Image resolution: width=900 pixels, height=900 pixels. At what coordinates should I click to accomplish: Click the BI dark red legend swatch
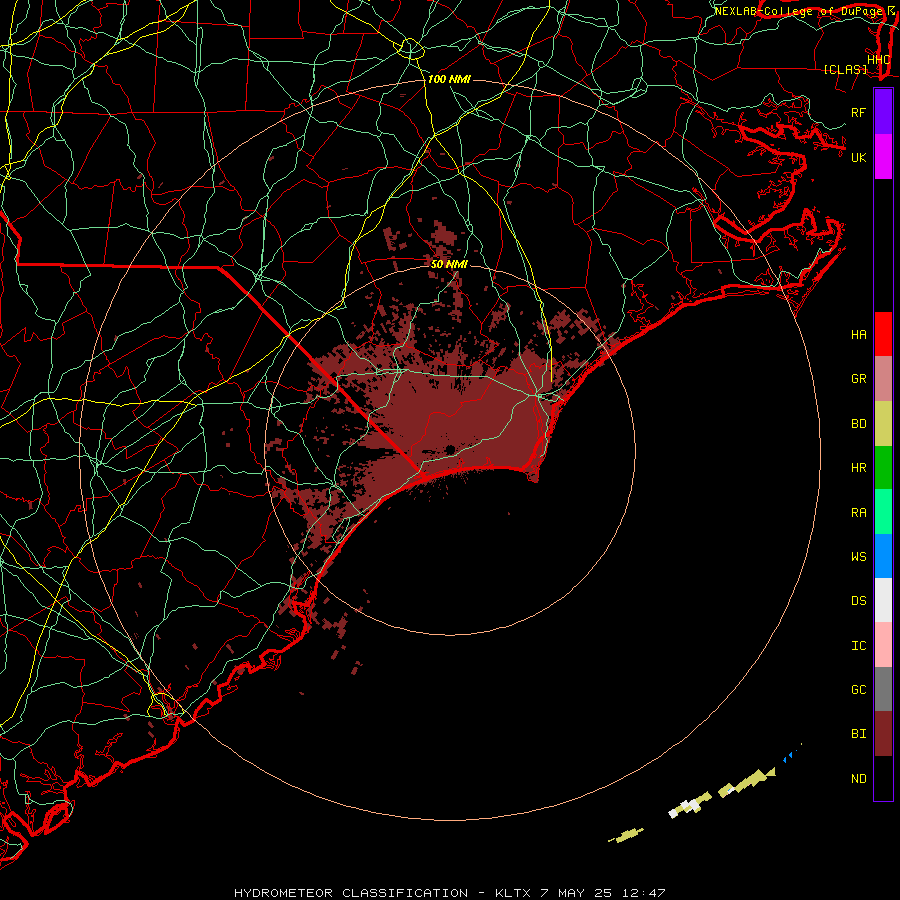coord(883,734)
